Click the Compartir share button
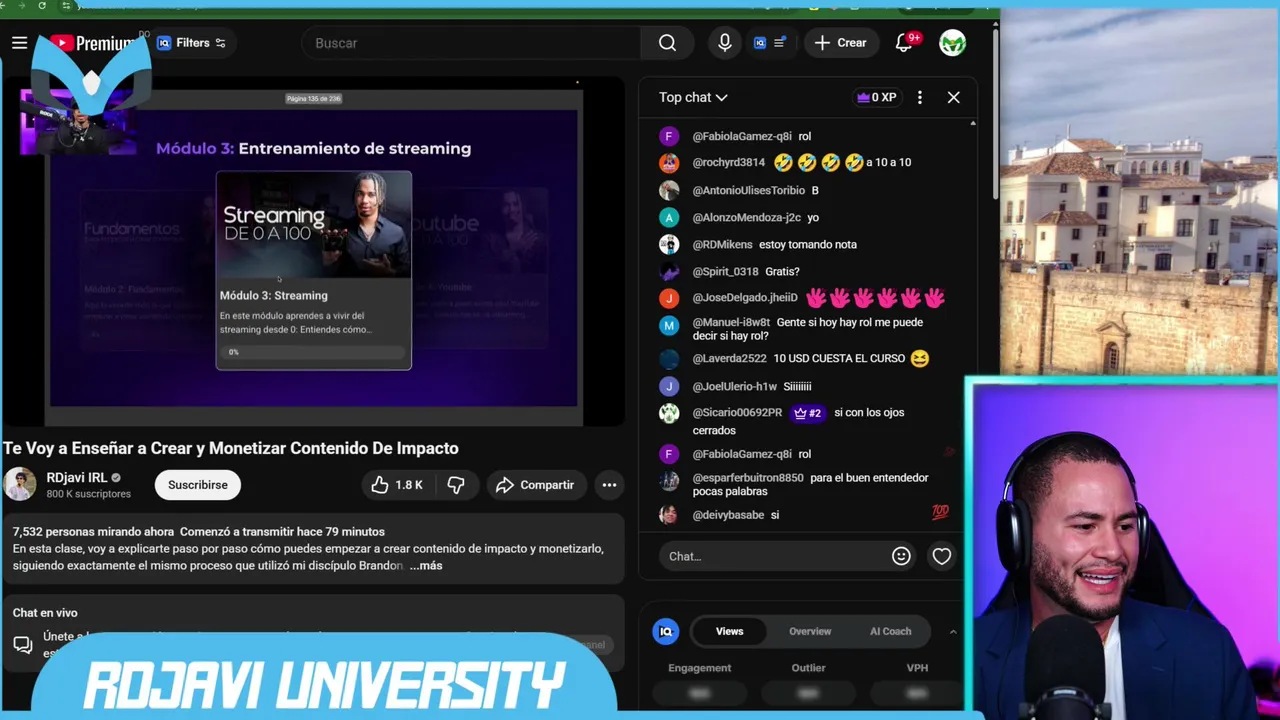This screenshot has width=1280, height=720. click(x=535, y=485)
